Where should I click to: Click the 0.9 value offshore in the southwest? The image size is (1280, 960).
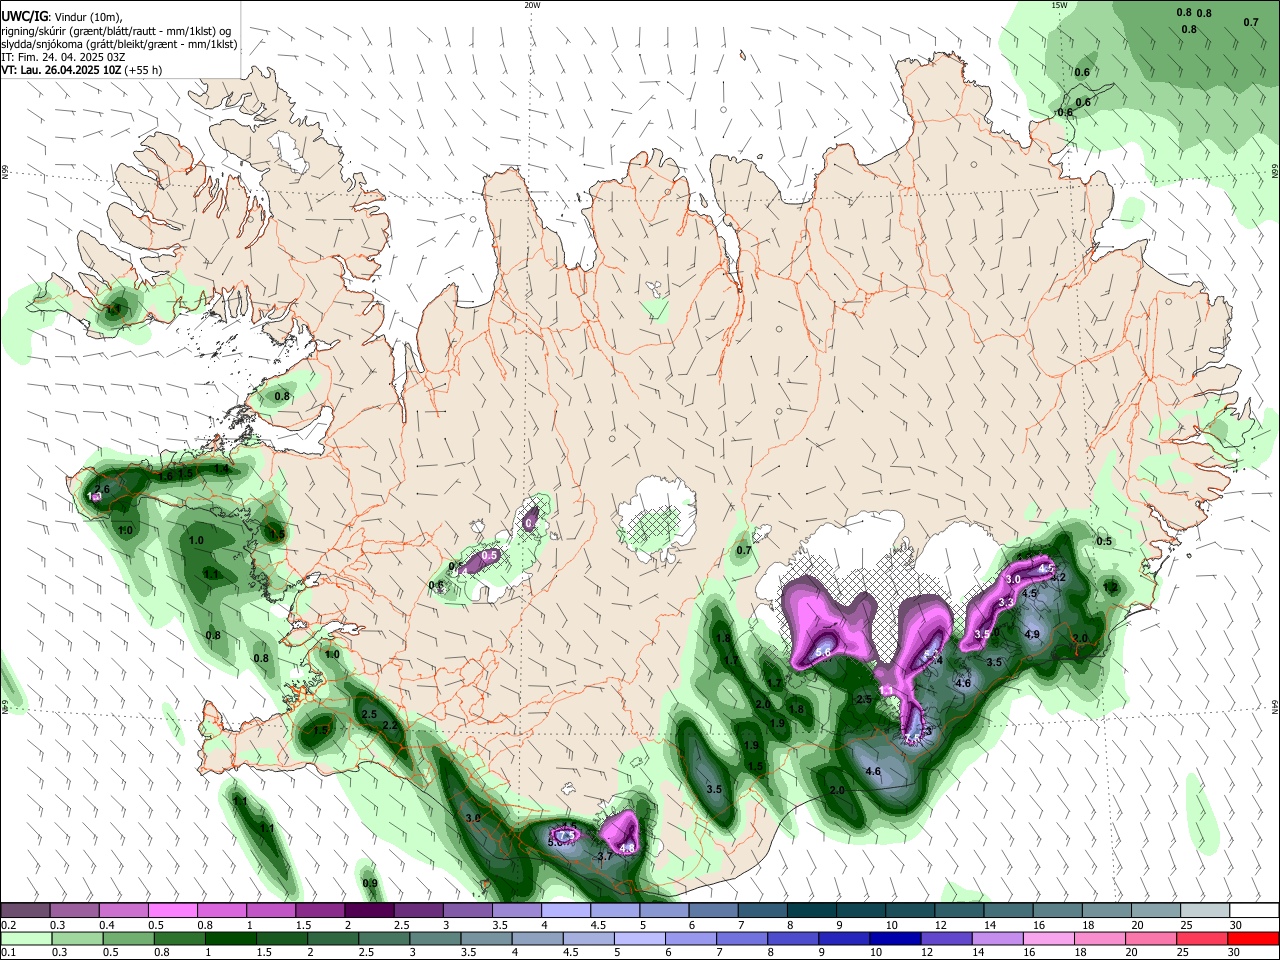[370, 883]
